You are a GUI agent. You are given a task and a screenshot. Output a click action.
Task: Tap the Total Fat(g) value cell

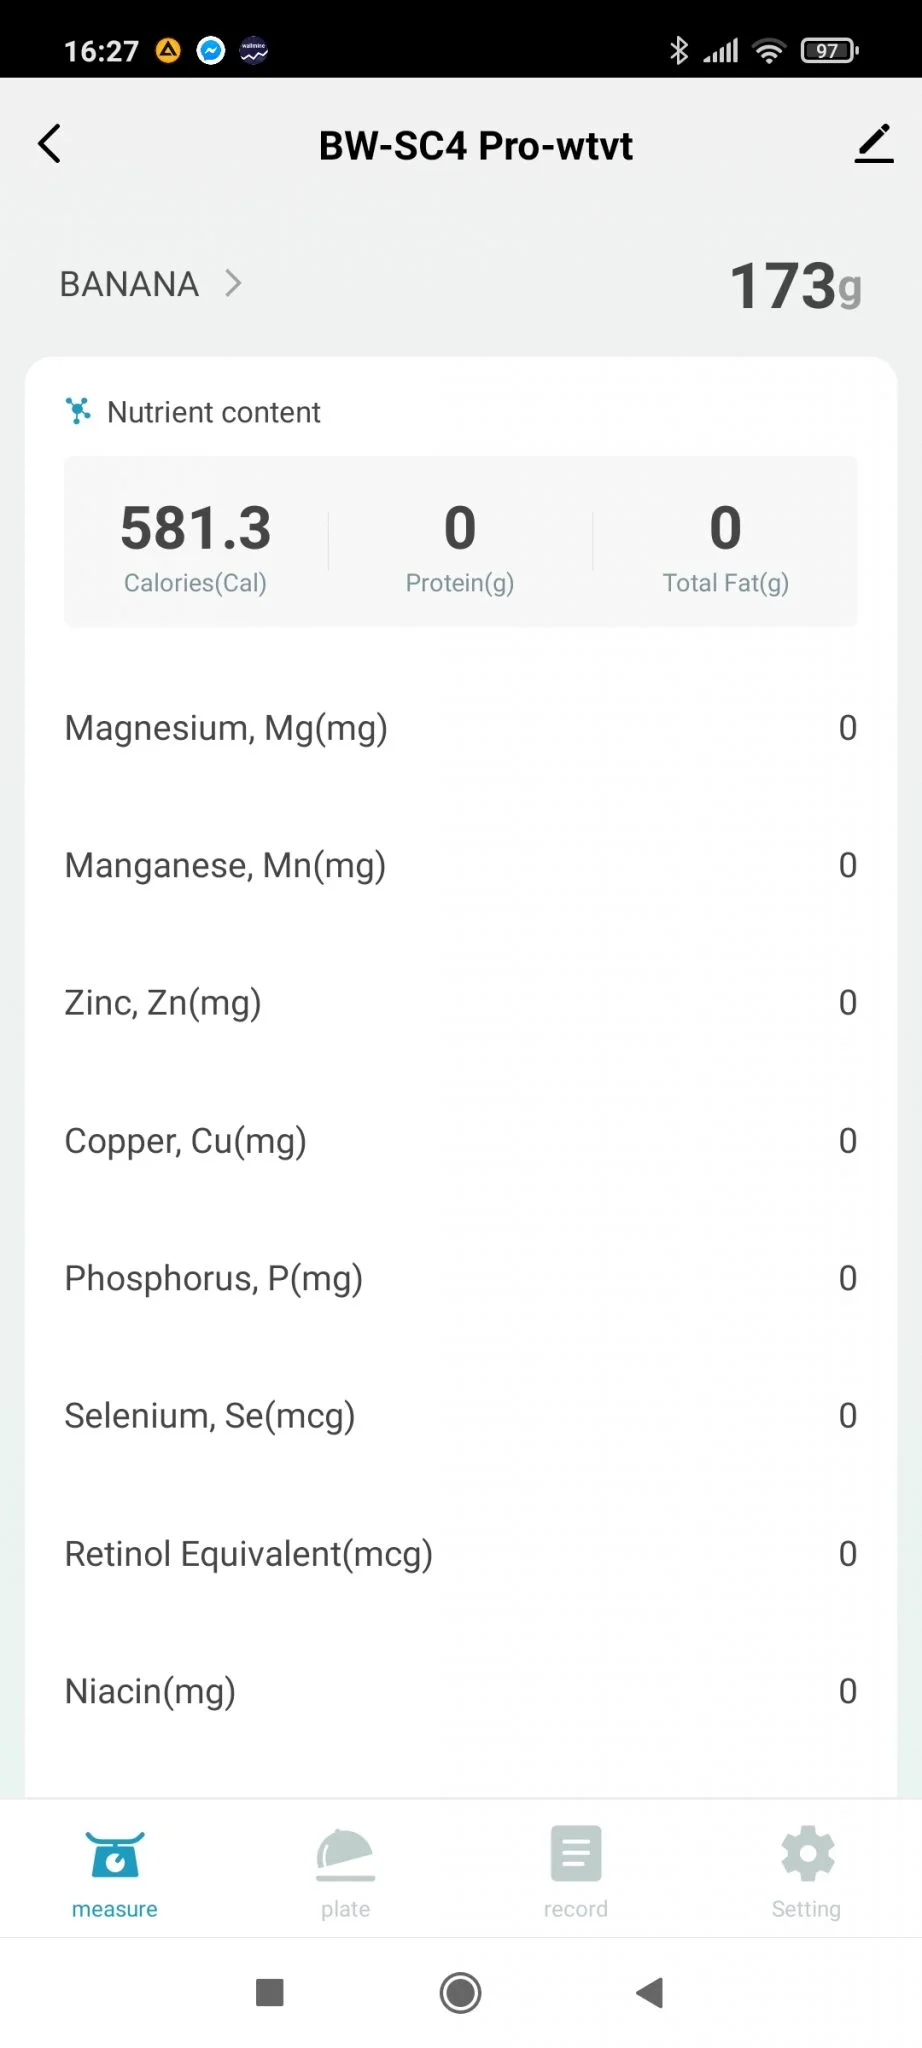coord(725,545)
